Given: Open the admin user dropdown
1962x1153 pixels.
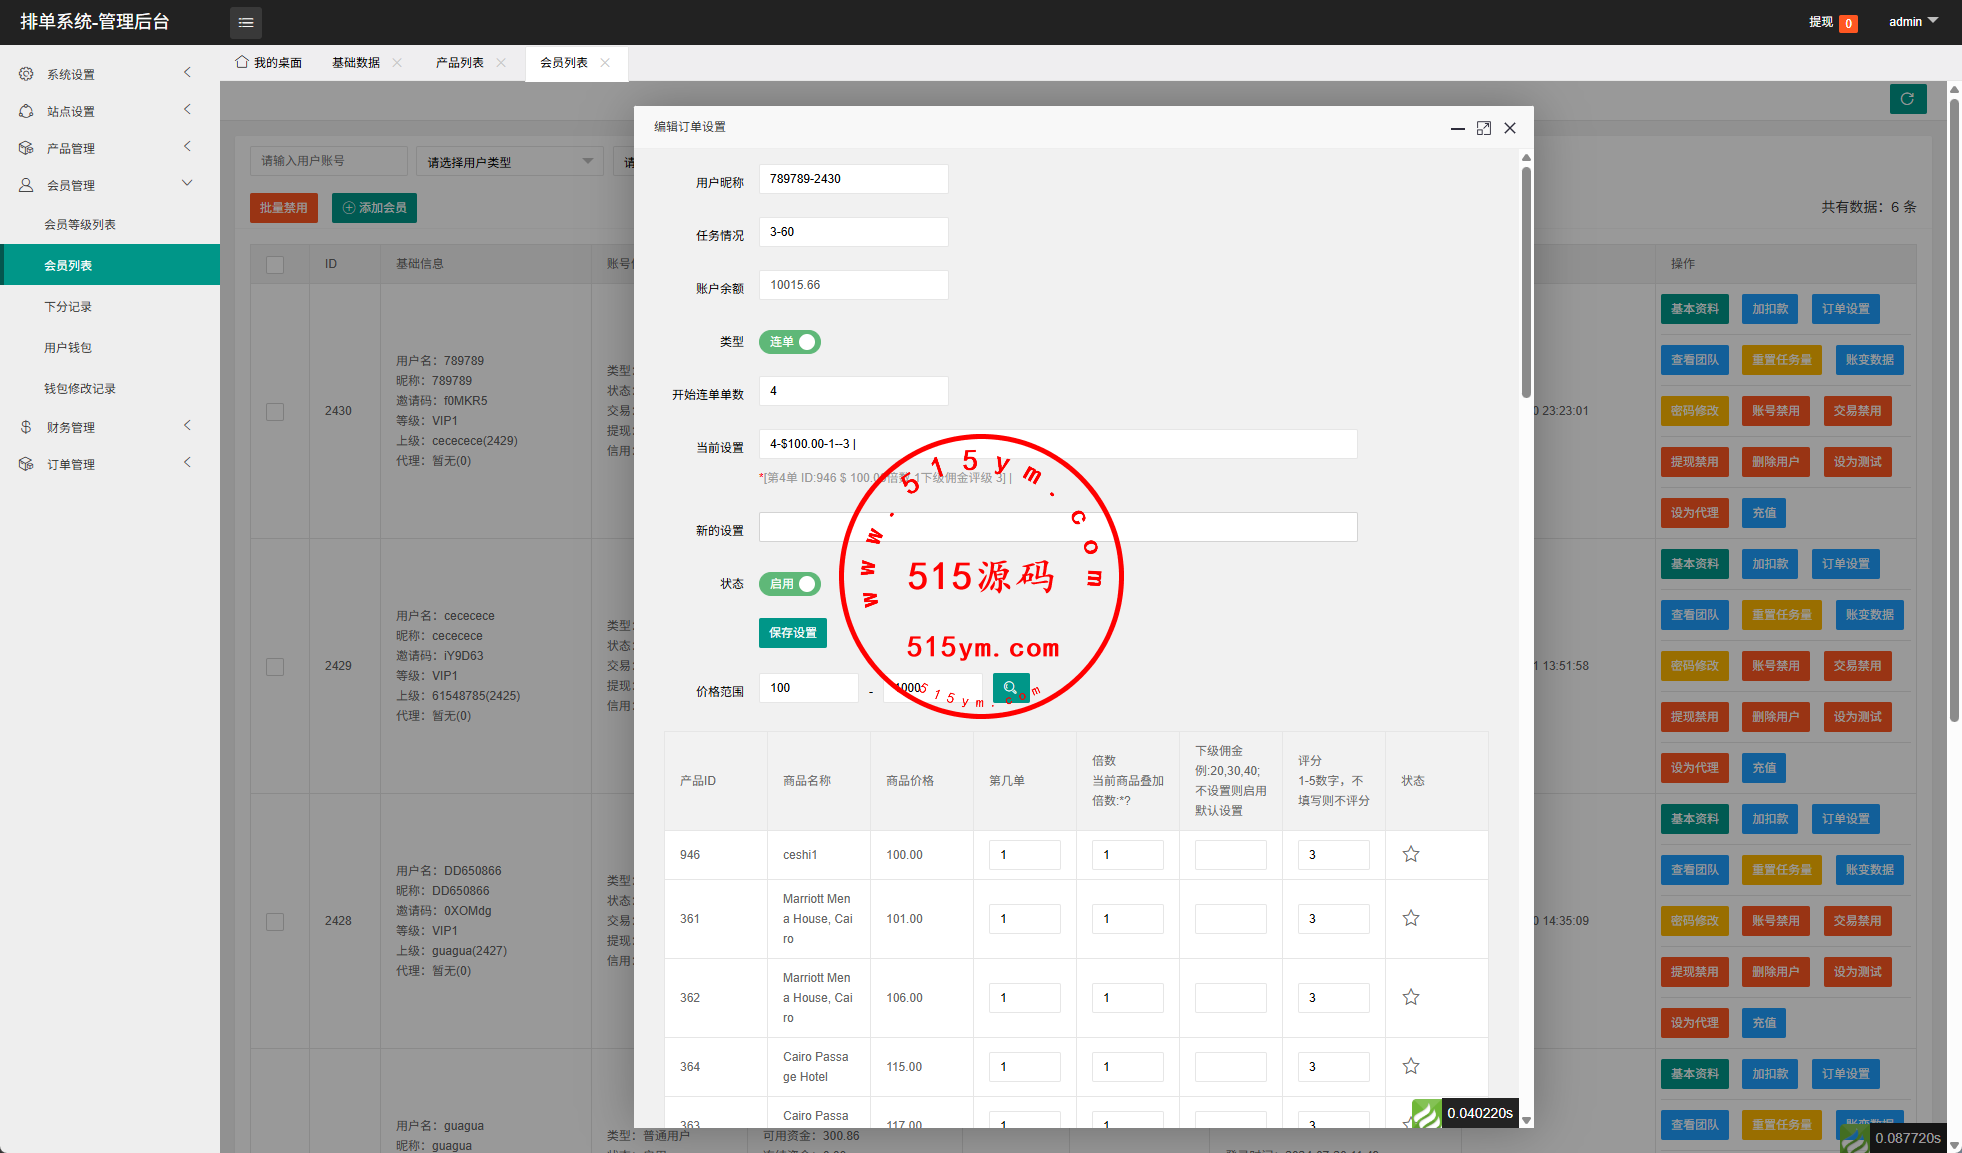Looking at the screenshot, I should pos(1913,22).
